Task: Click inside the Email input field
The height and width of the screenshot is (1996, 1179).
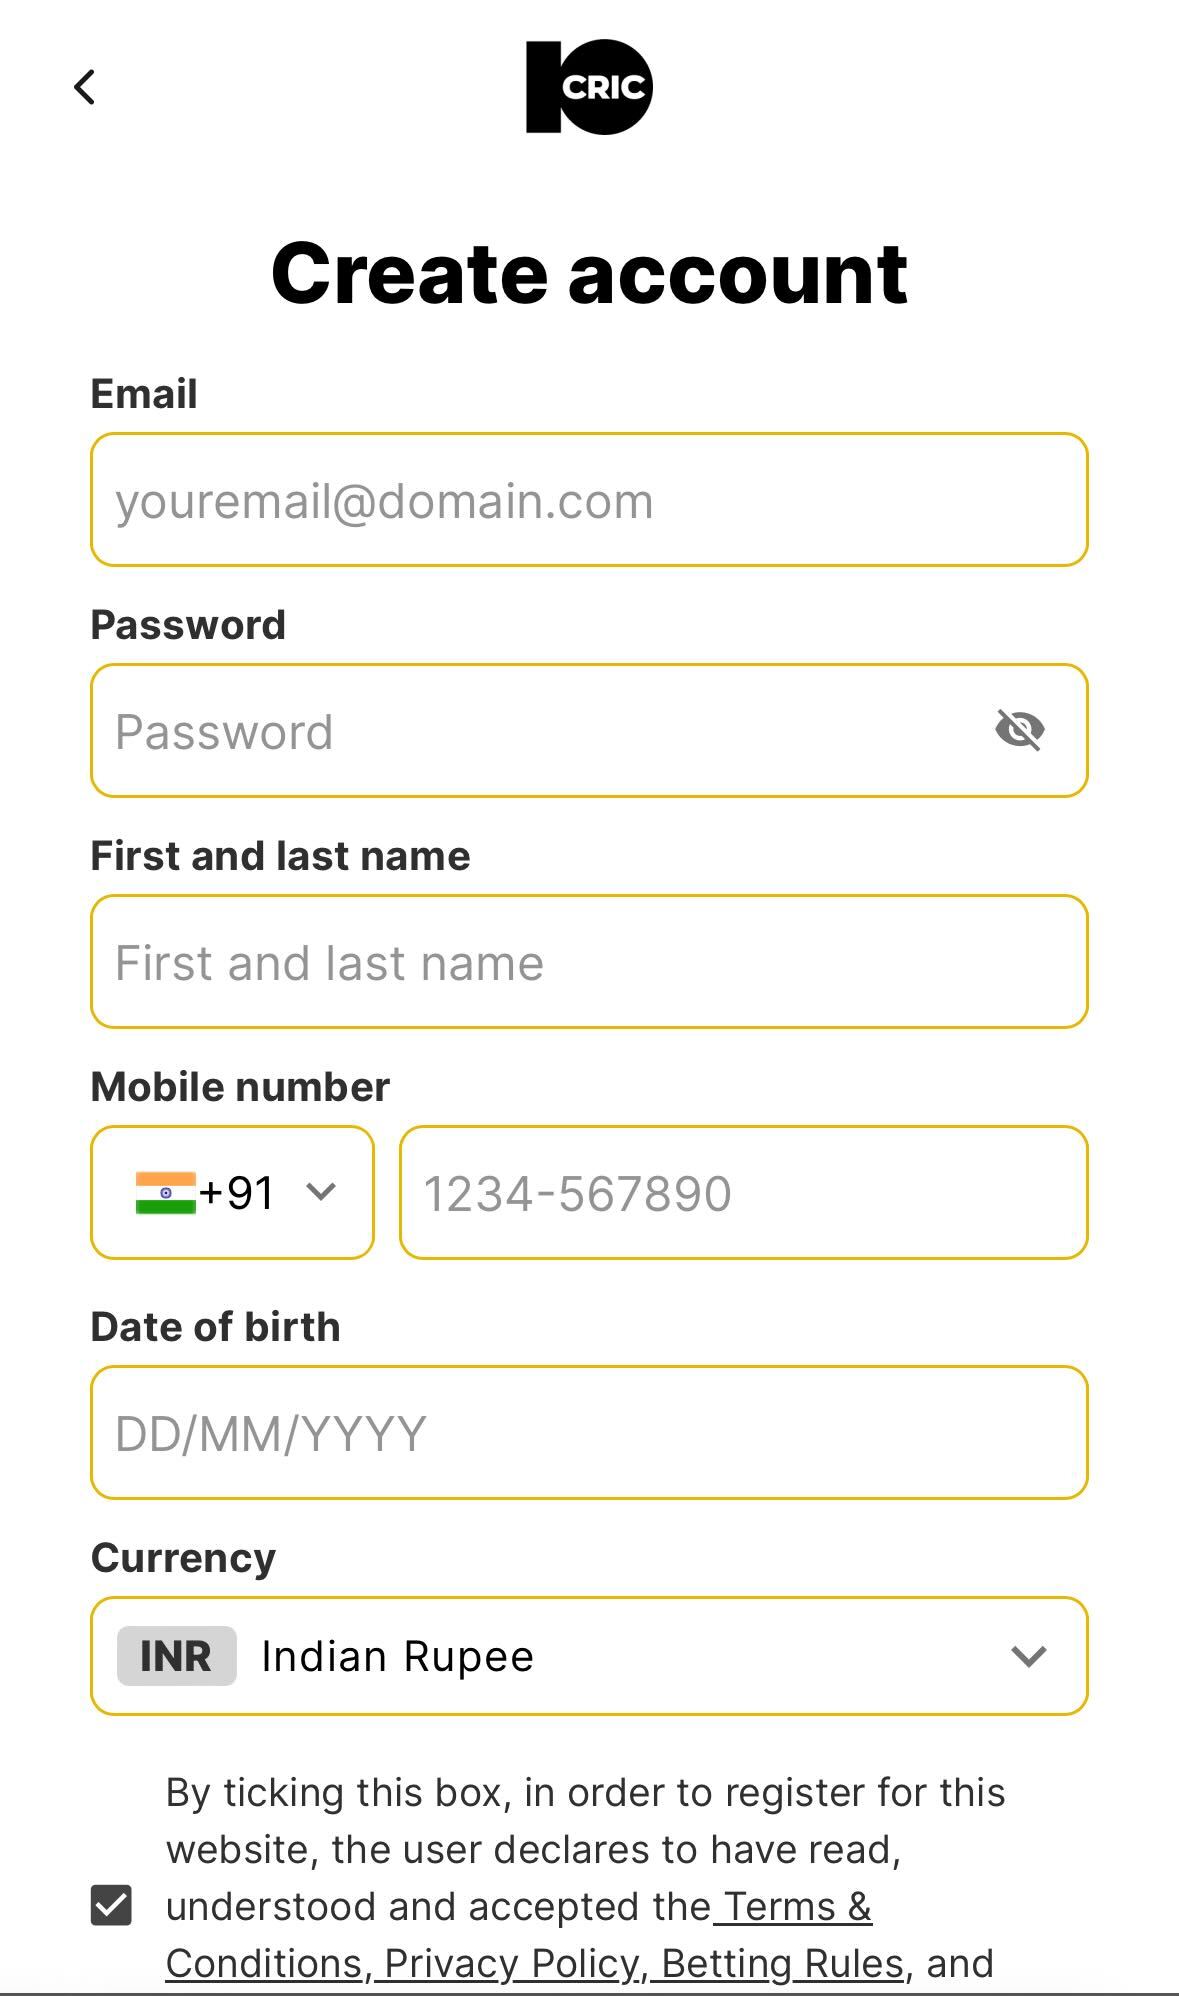Action: (x=589, y=500)
